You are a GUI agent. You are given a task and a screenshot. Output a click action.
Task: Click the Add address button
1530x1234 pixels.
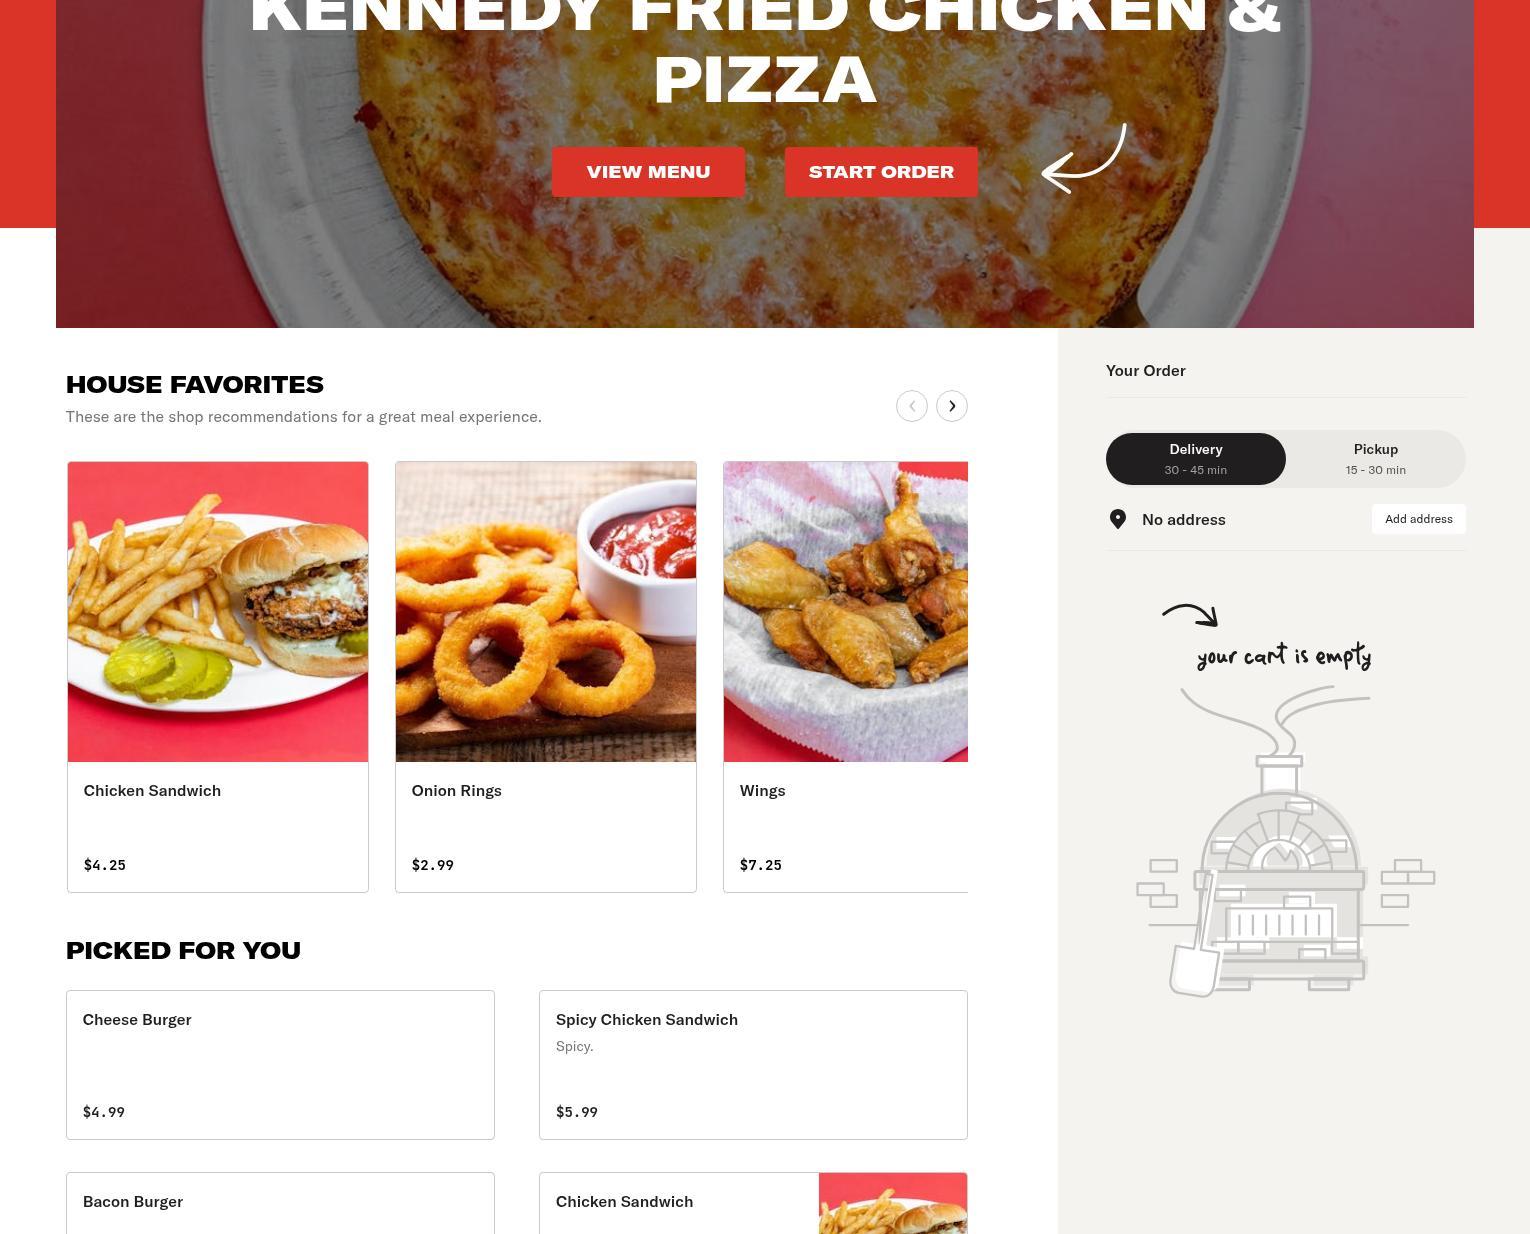pos(1418,519)
